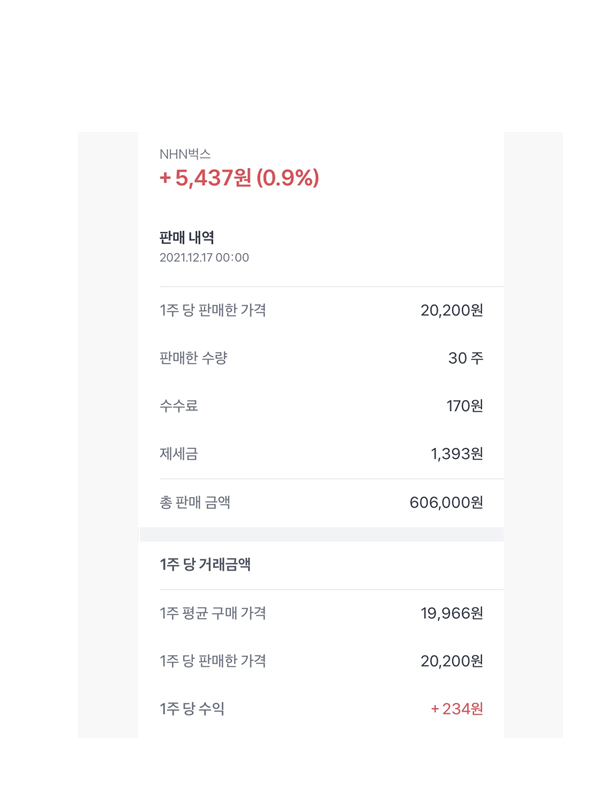
Task: Select the 20,200원 value above 1주 당 수익
Action: [x=451, y=661]
